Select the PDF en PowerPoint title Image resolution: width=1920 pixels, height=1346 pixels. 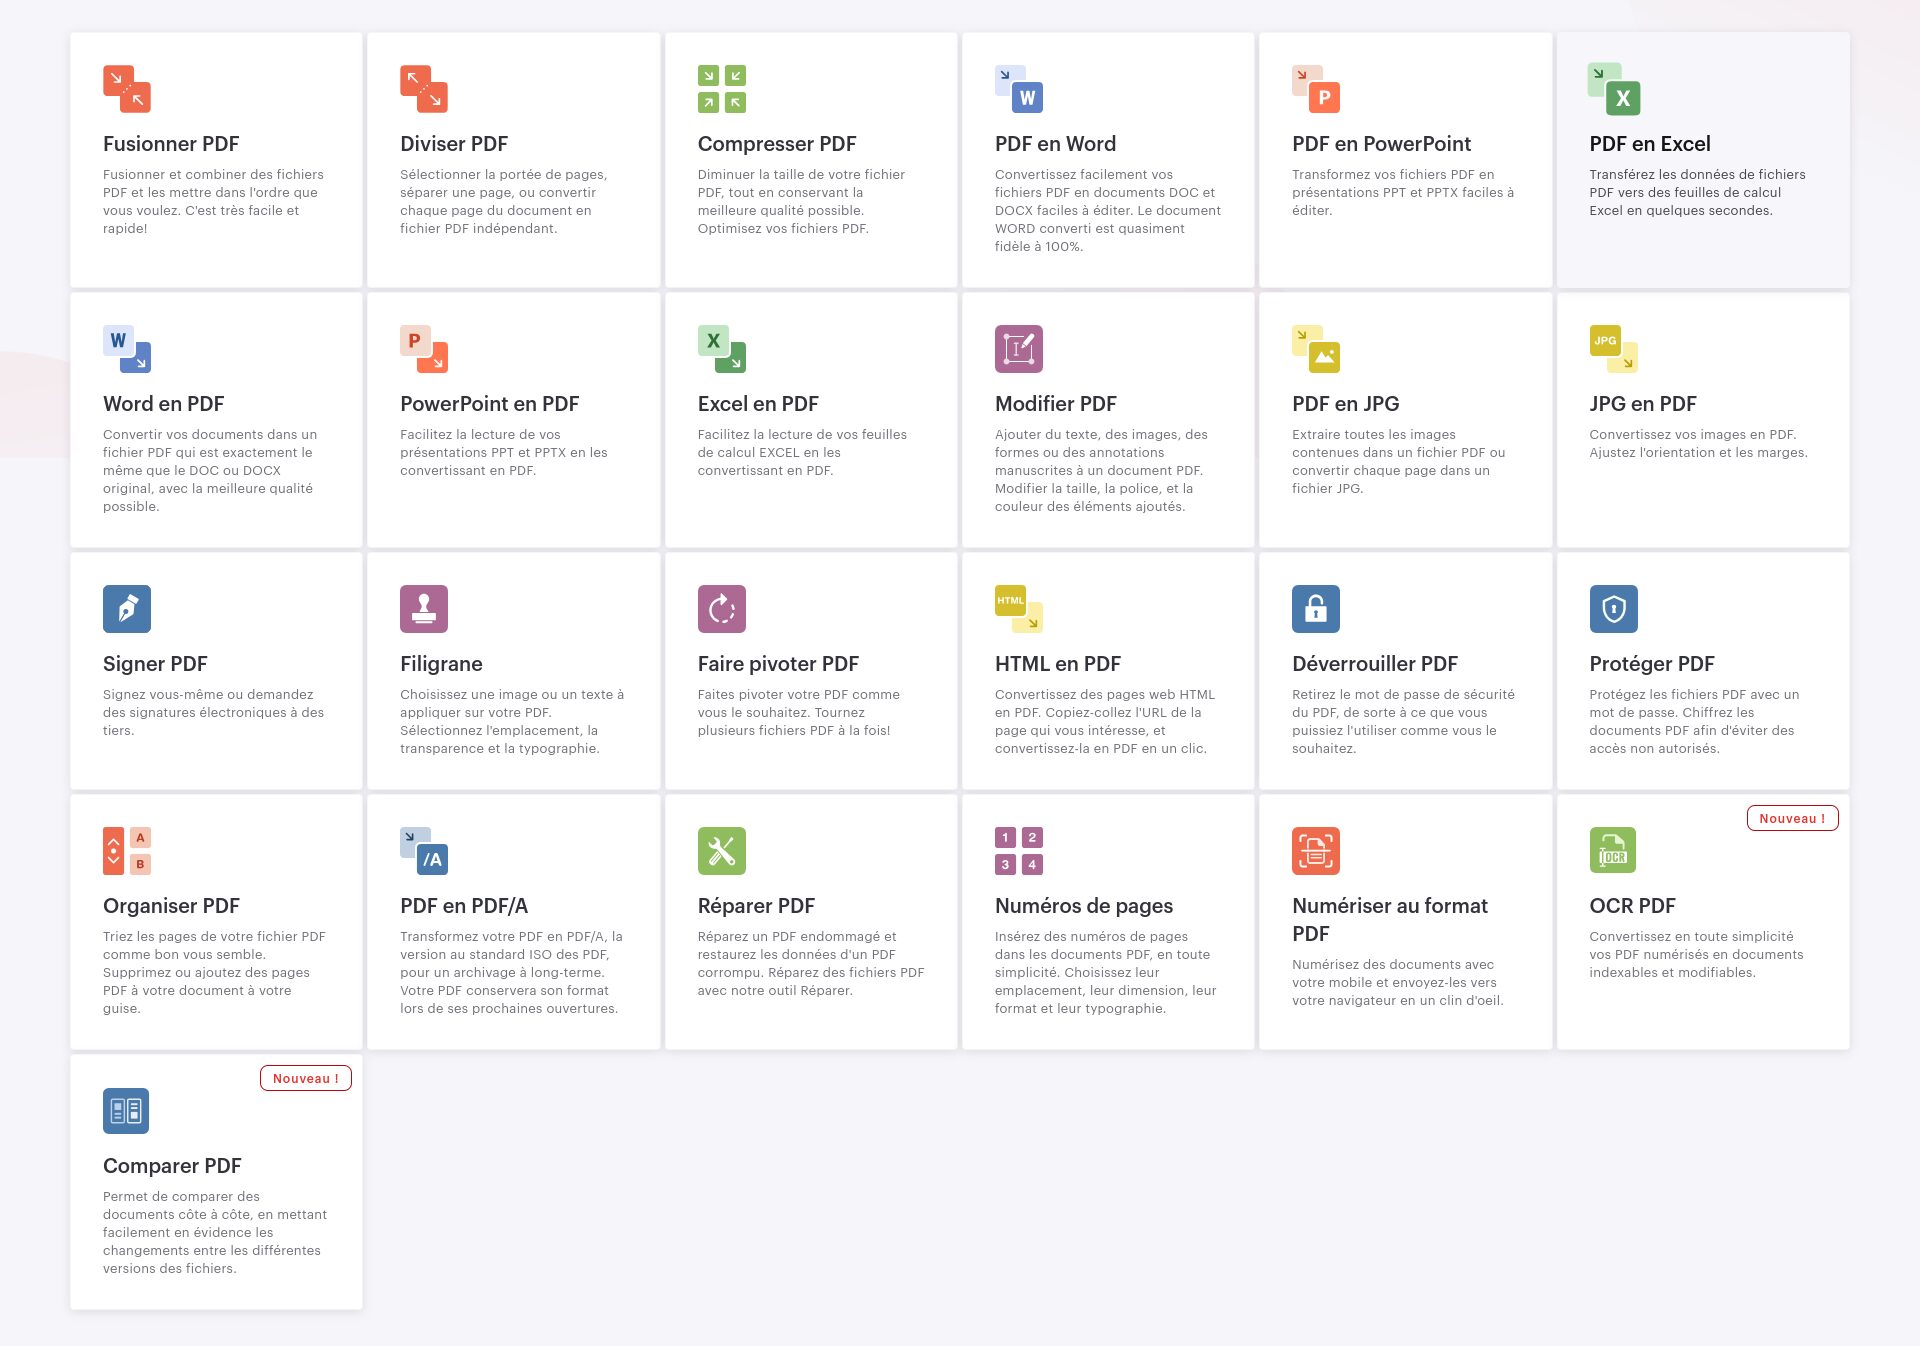click(1381, 144)
